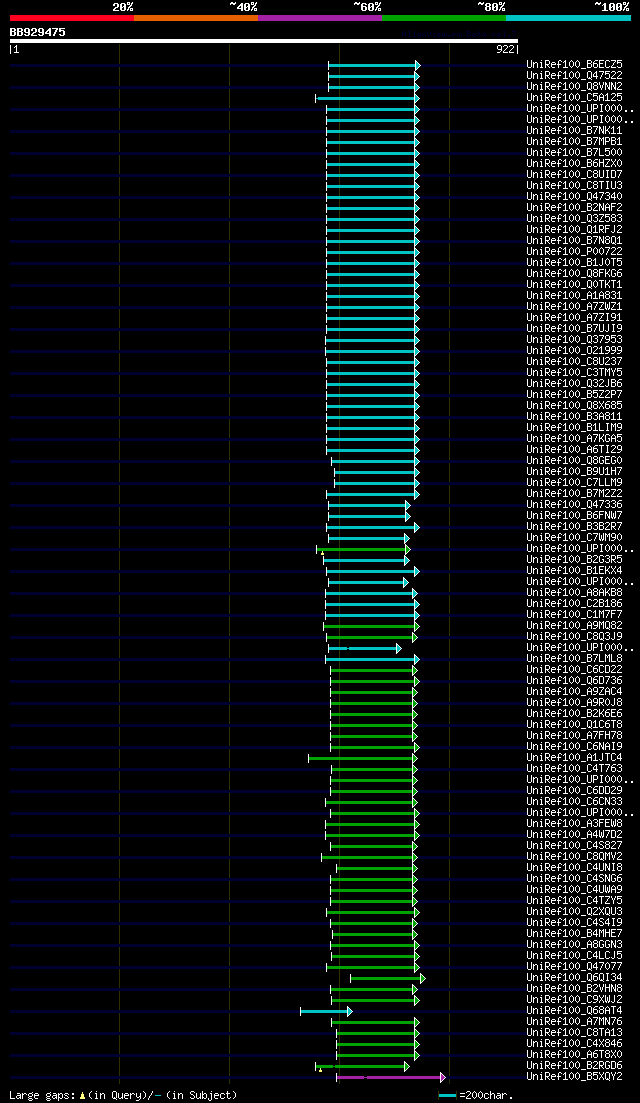640x1103 pixels.
Task: Click the purple alignment bar of UniRef100_B5XQY2
Action: tap(389, 1077)
